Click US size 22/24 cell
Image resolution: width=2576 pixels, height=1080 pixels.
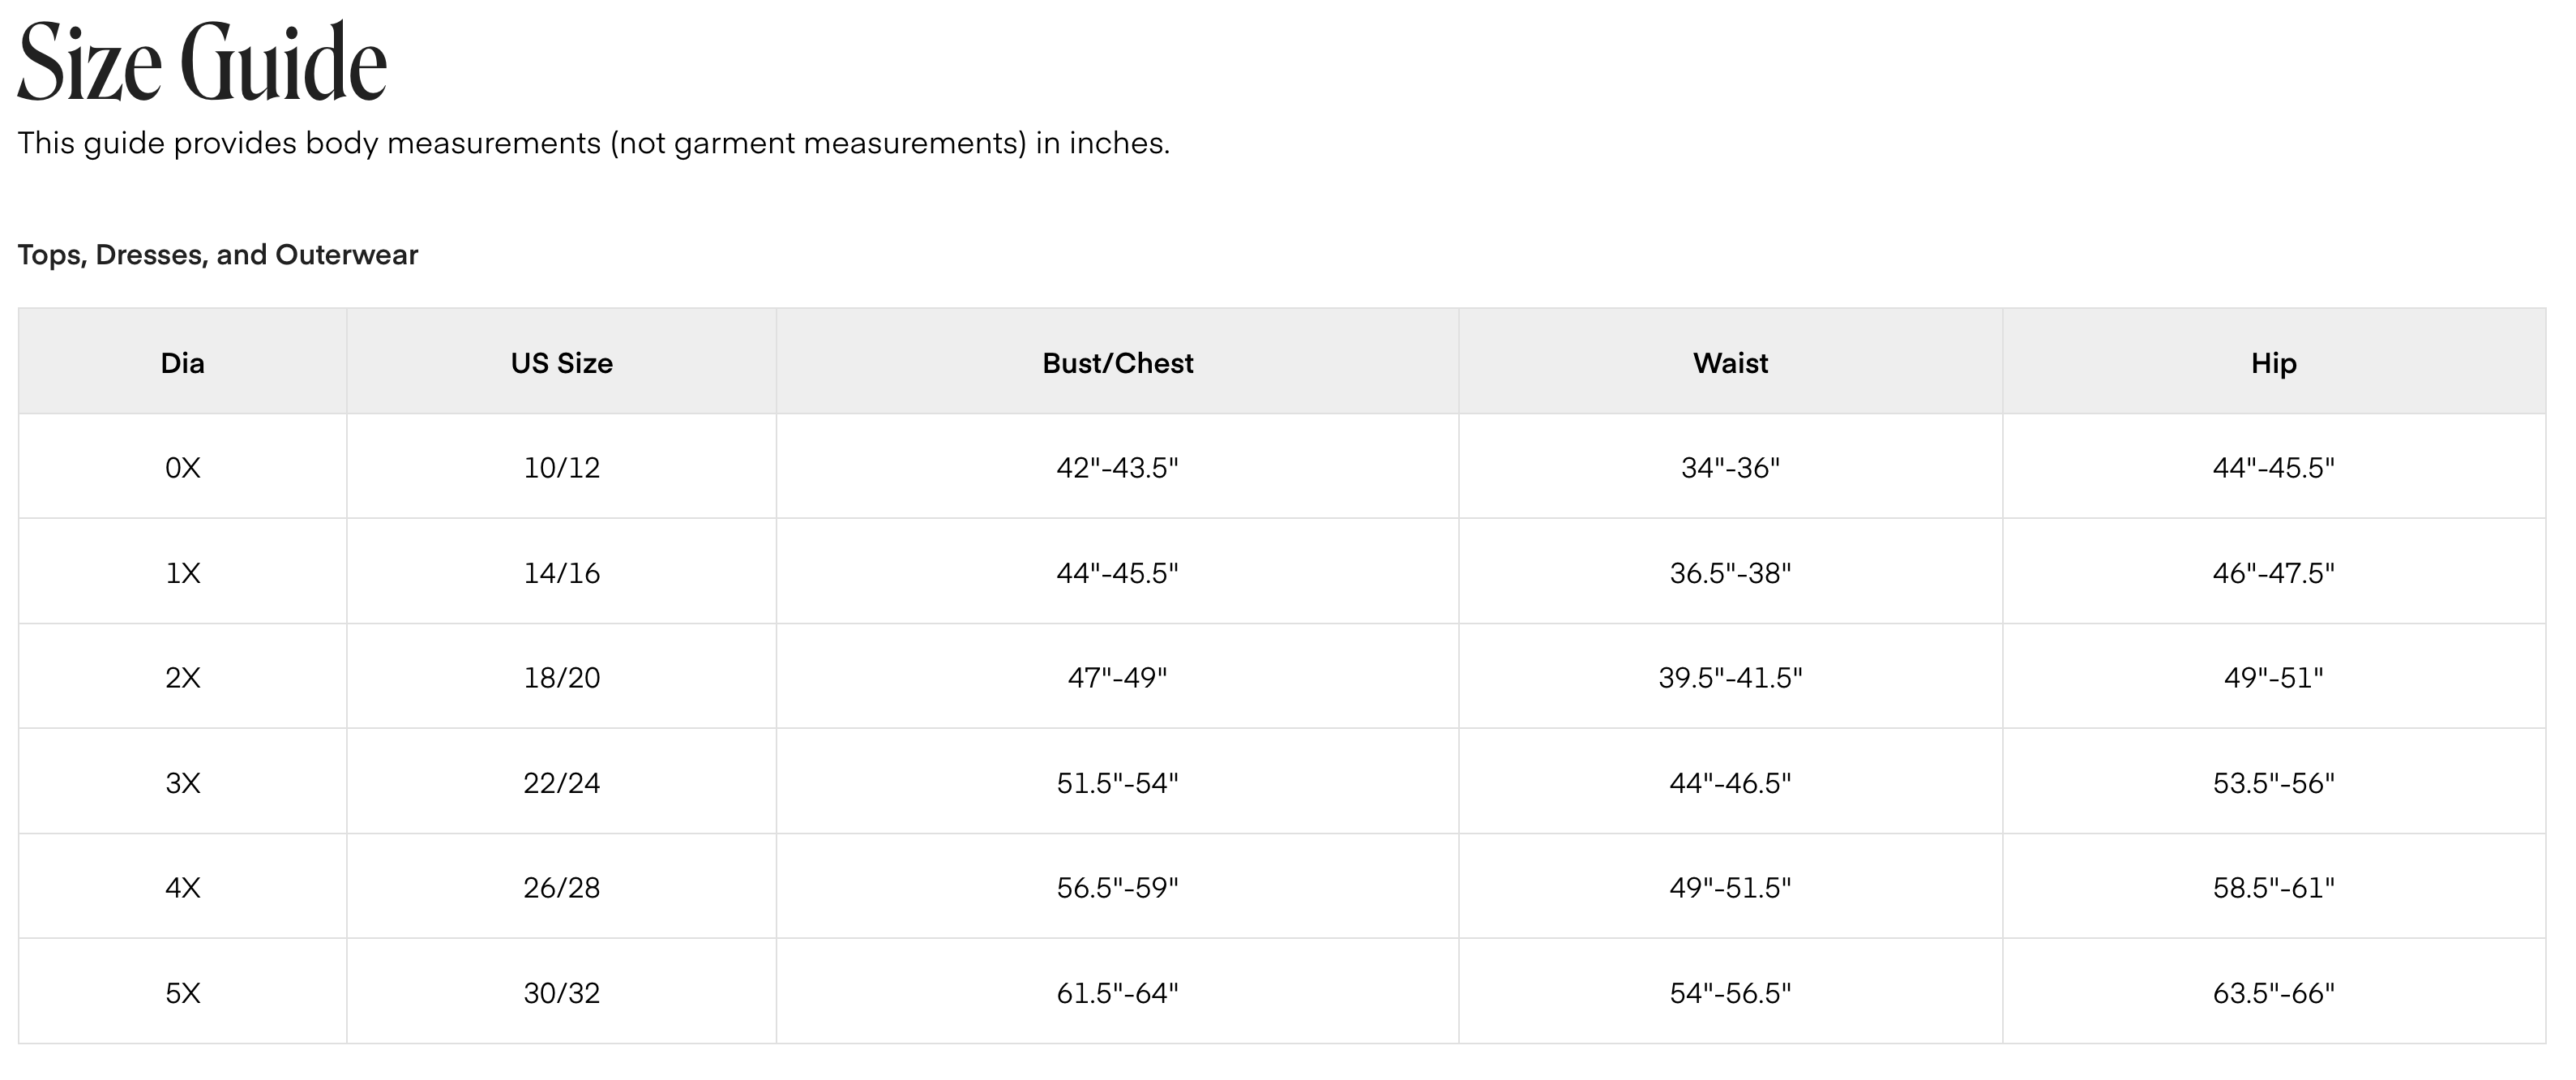pos(562,782)
